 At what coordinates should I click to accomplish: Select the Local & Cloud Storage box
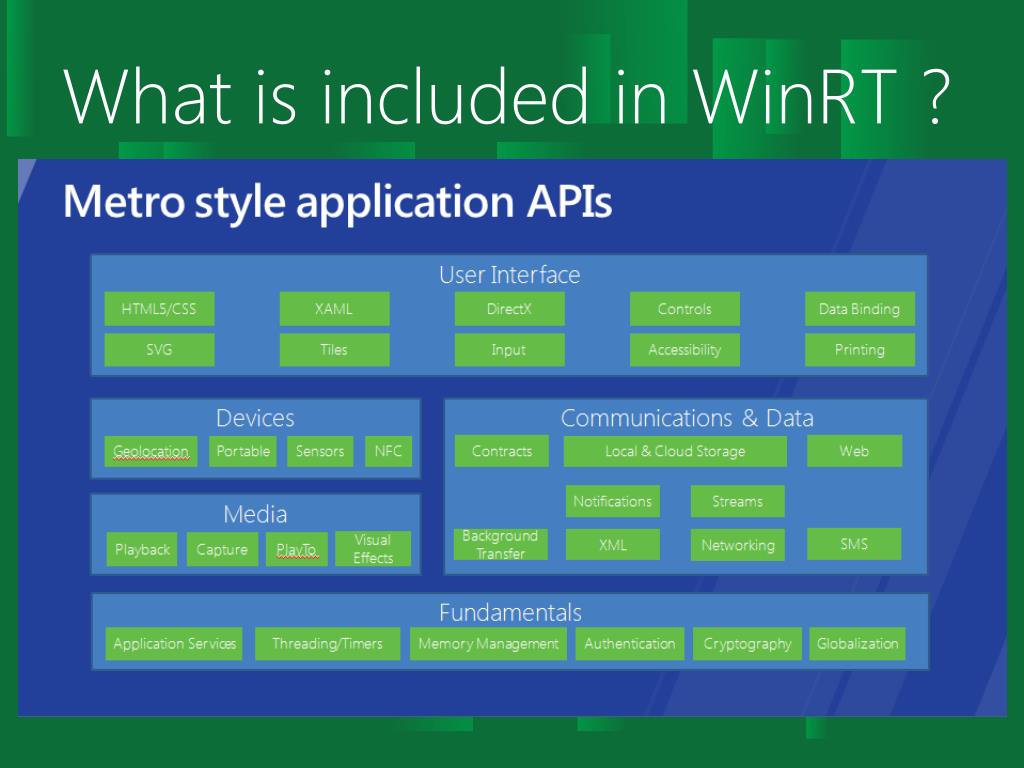675,451
